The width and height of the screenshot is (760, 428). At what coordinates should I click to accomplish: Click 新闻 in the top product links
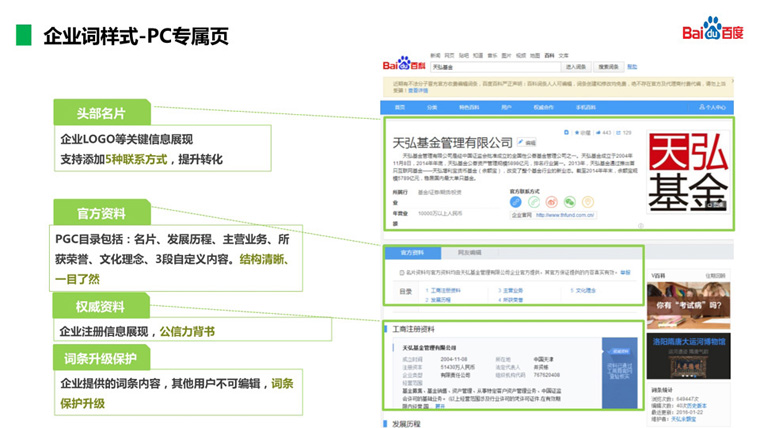tap(435, 56)
